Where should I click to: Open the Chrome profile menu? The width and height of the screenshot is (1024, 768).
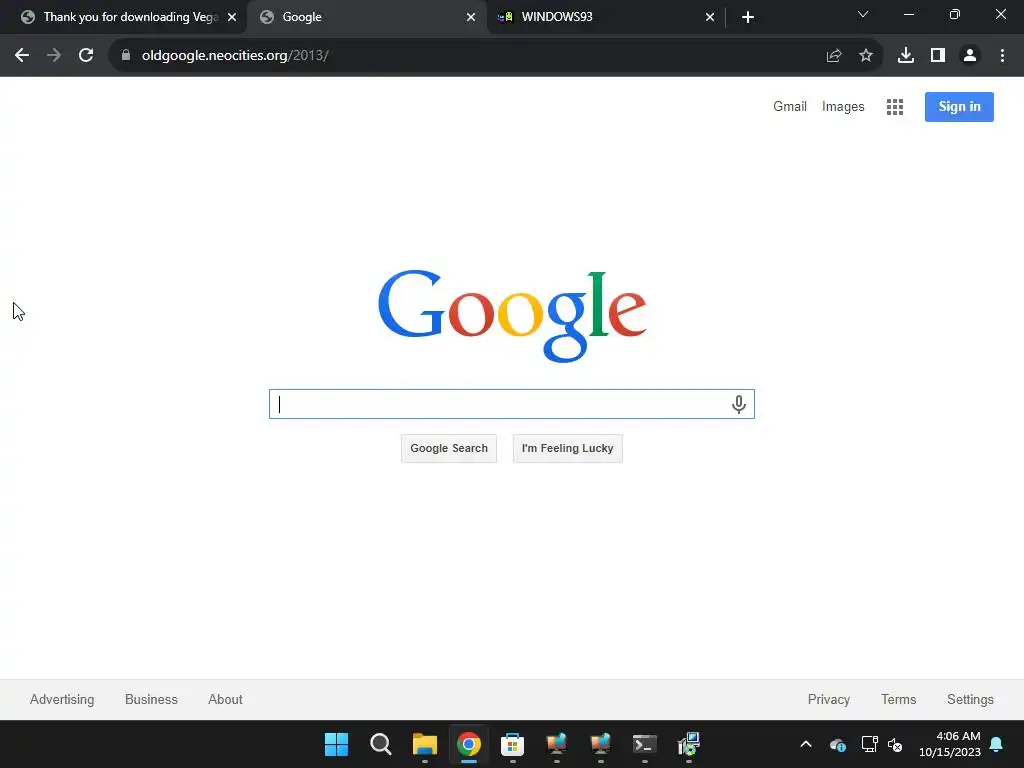[970, 56]
